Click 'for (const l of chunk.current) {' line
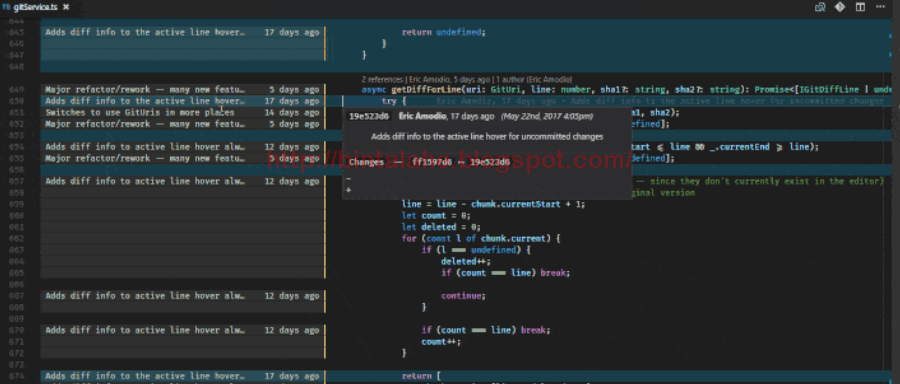The width and height of the screenshot is (900, 384). pos(480,239)
